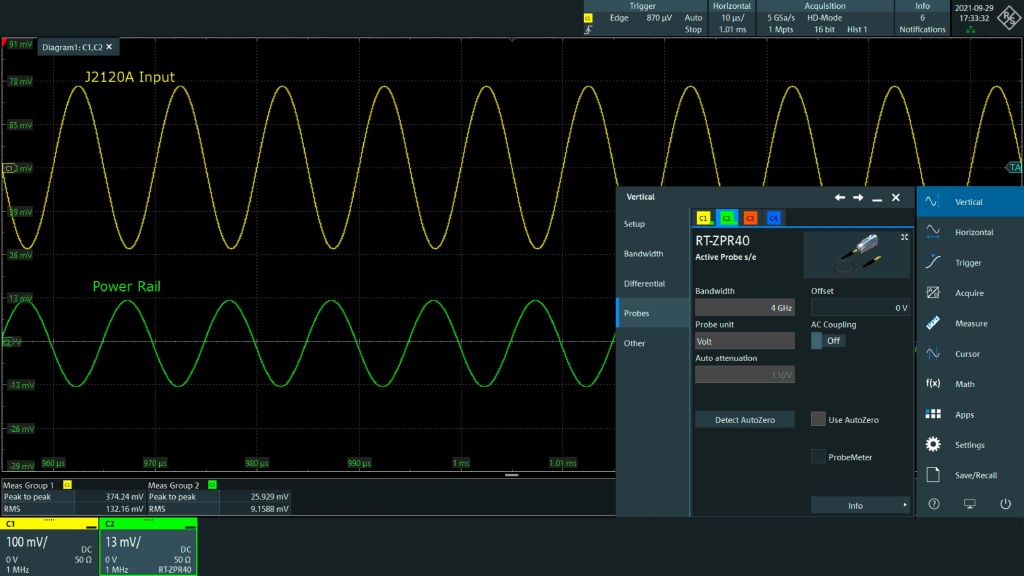Open the Acquire menu icon

click(x=933, y=293)
